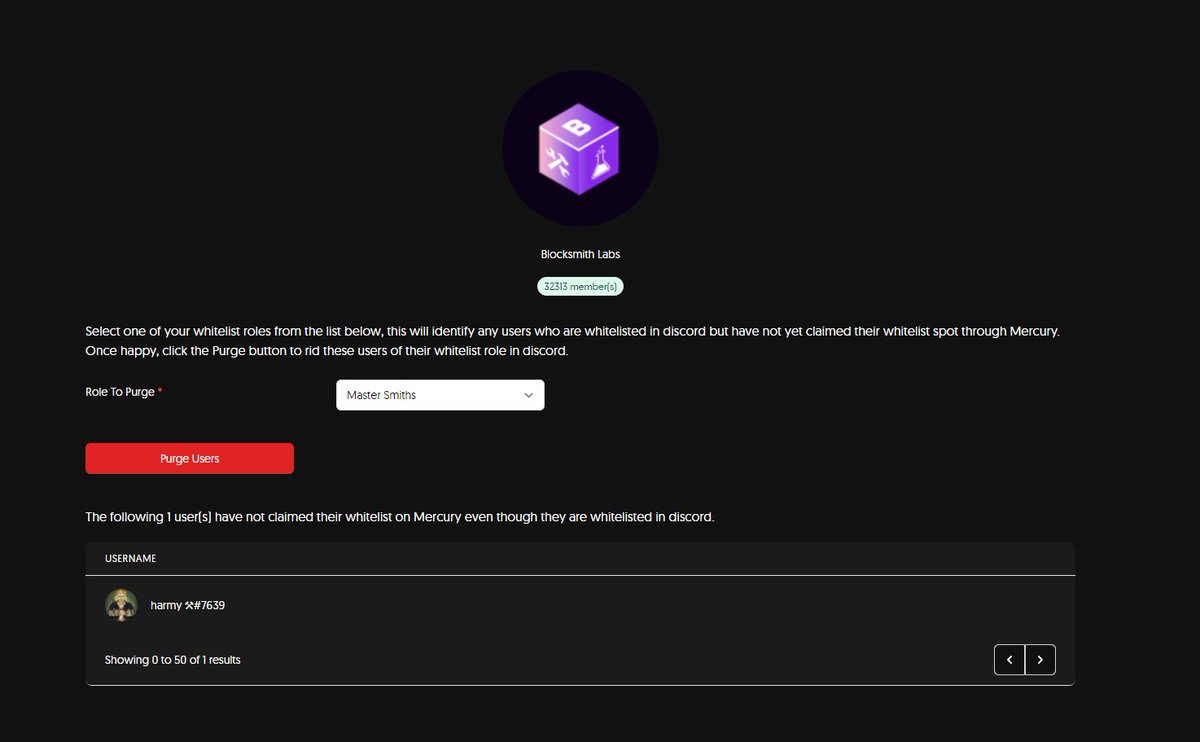Click harmy's user avatar
The height and width of the screenshot is (742, 1200).
click(x=121, y=605)
